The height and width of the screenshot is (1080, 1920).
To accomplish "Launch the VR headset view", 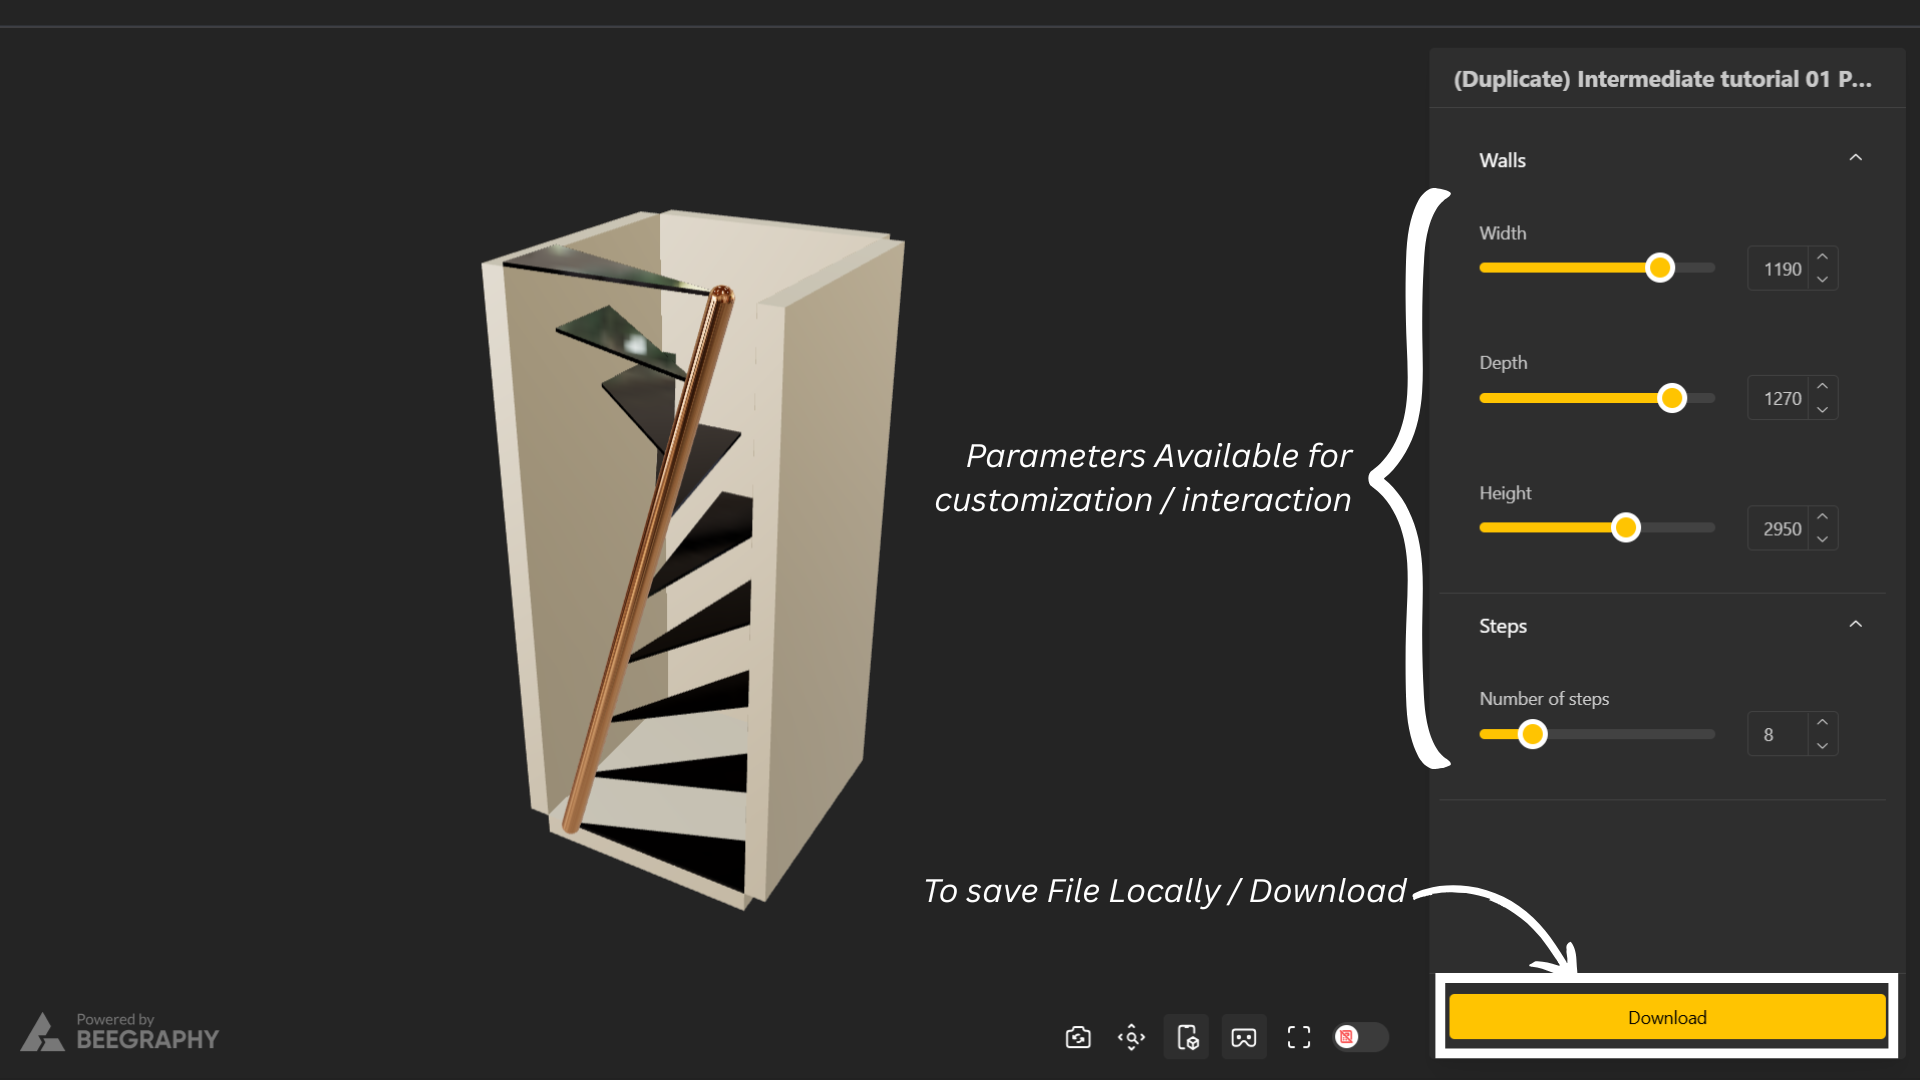I will (x=1243, y=1037).
